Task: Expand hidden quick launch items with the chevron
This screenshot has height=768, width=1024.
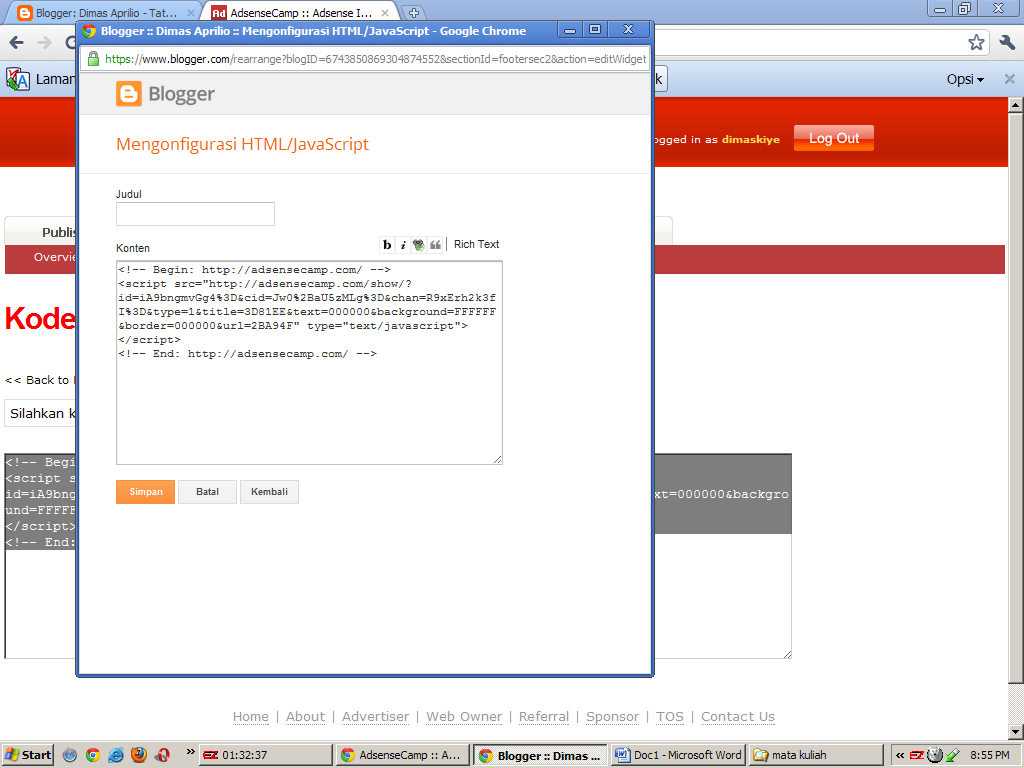Action: point(190,752)
